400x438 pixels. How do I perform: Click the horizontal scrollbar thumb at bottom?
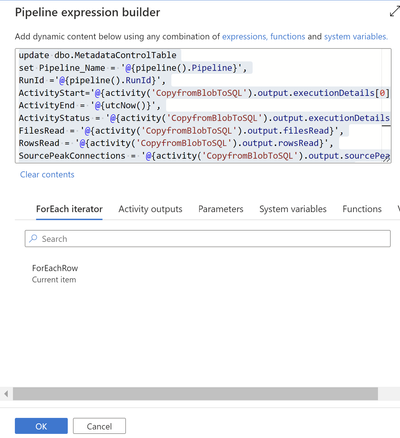tap(195, 394)
